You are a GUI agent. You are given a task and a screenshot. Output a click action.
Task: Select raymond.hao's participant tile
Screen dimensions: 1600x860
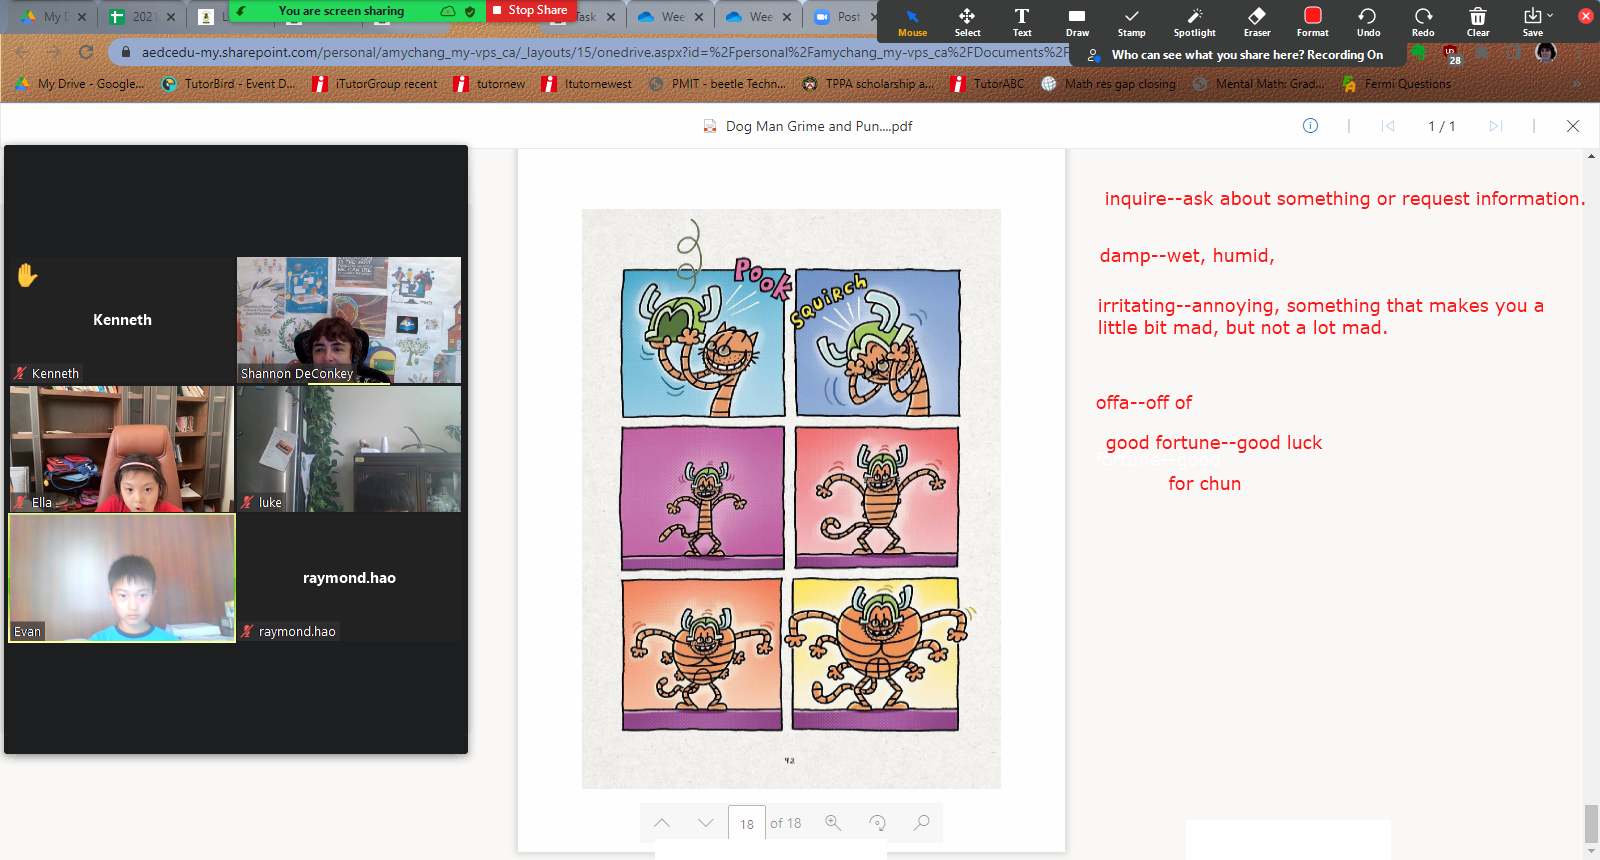(x=349, y=578)
